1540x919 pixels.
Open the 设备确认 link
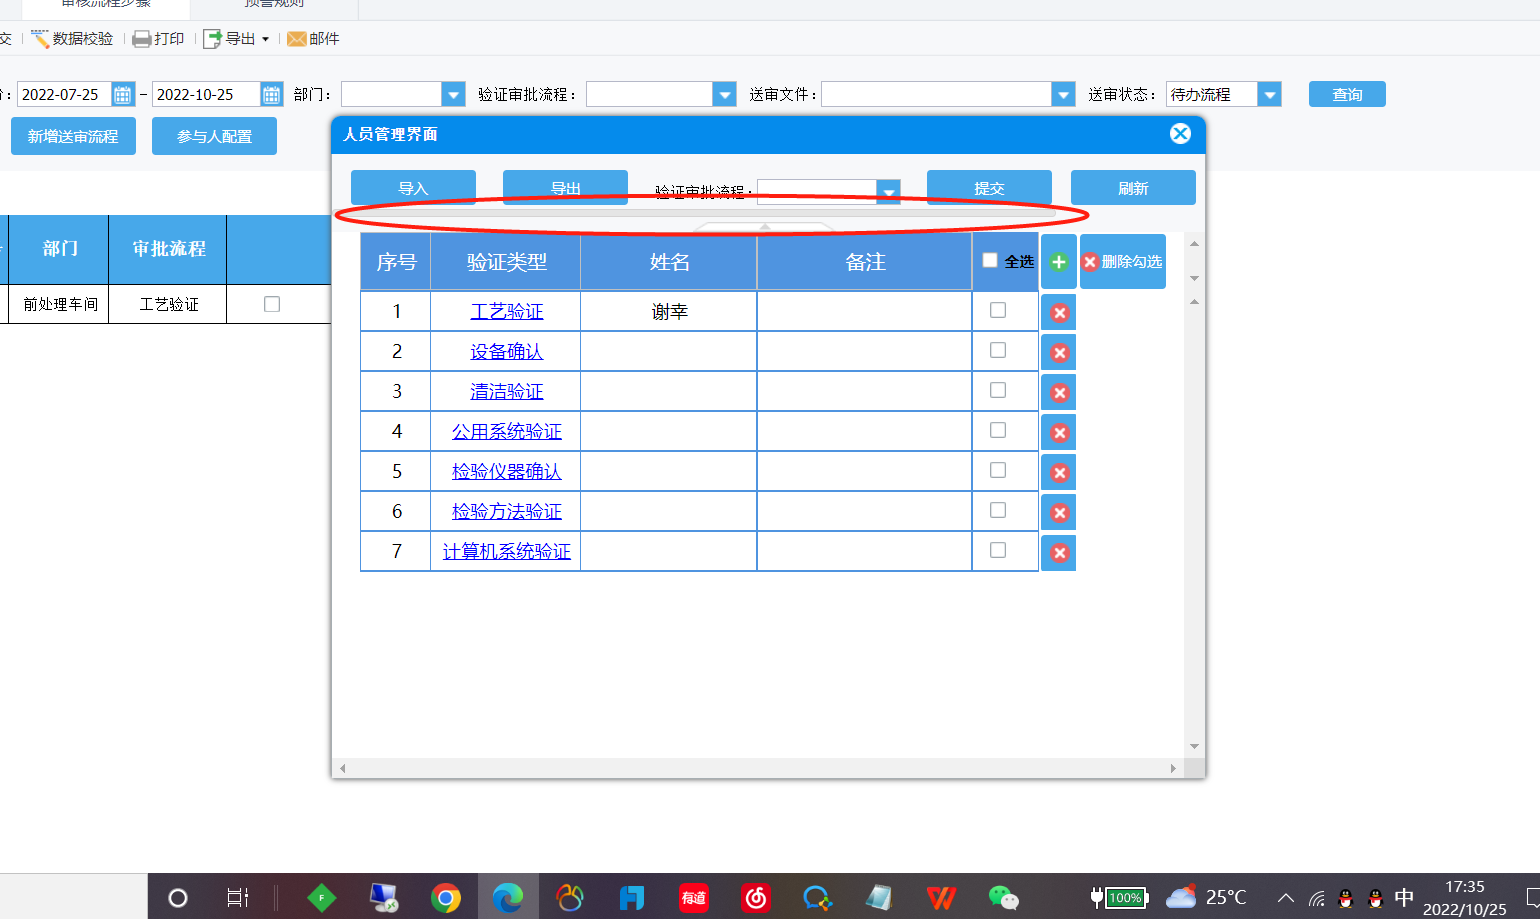coord(507,351)
